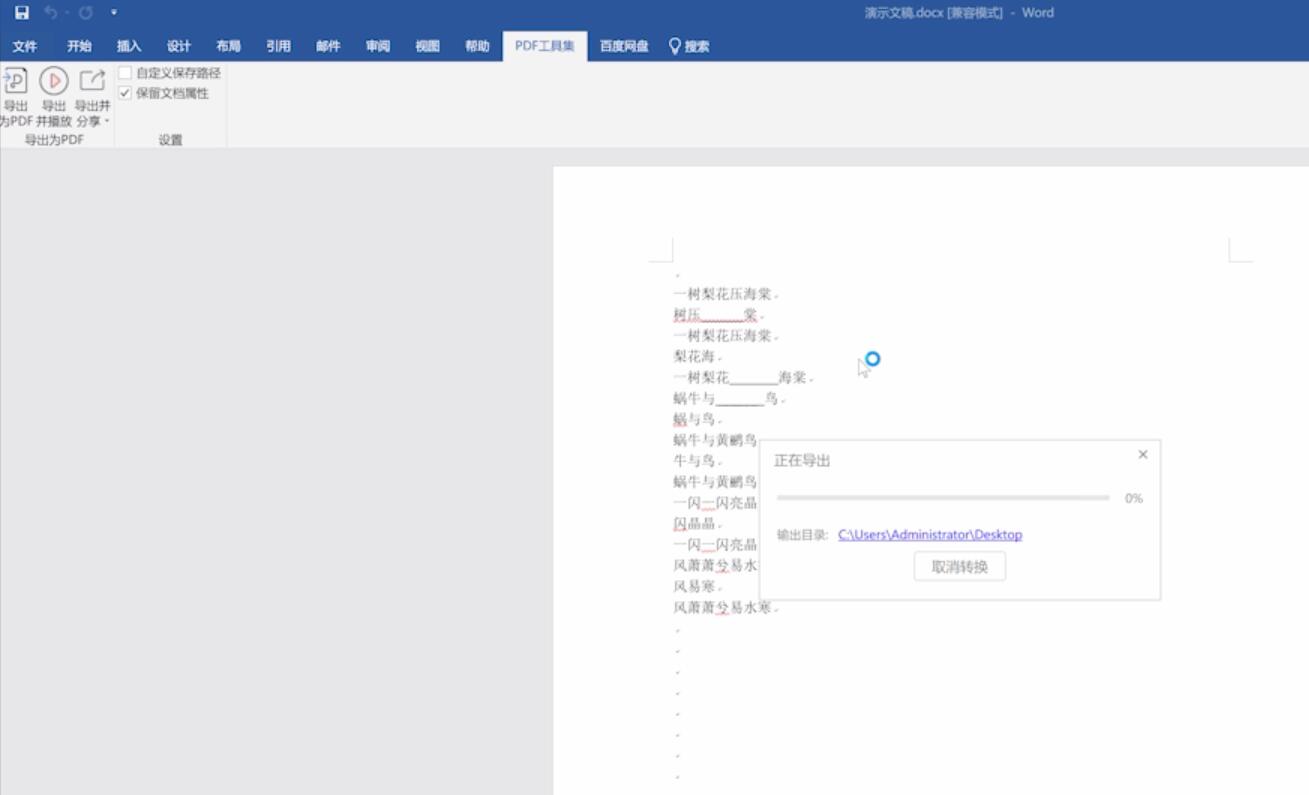
Task: Click 导出并分享 share icon
Action: tap(92, 80)
